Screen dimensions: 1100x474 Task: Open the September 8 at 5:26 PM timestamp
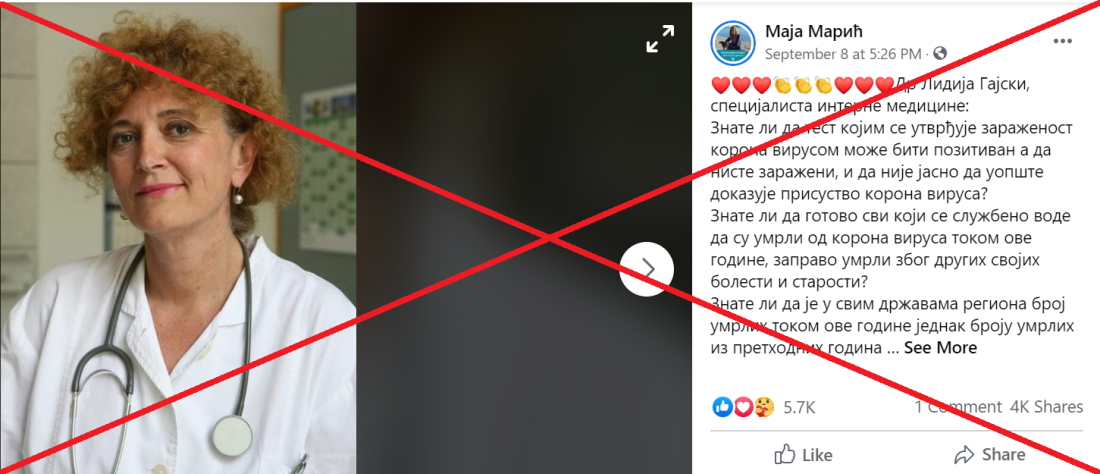pyautogui.click(x=843, y=54)
